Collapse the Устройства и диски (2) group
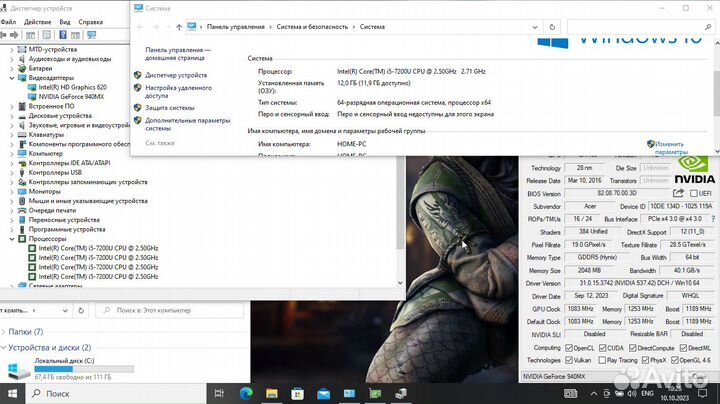This screenshot has width=720, height=404. 4,348
